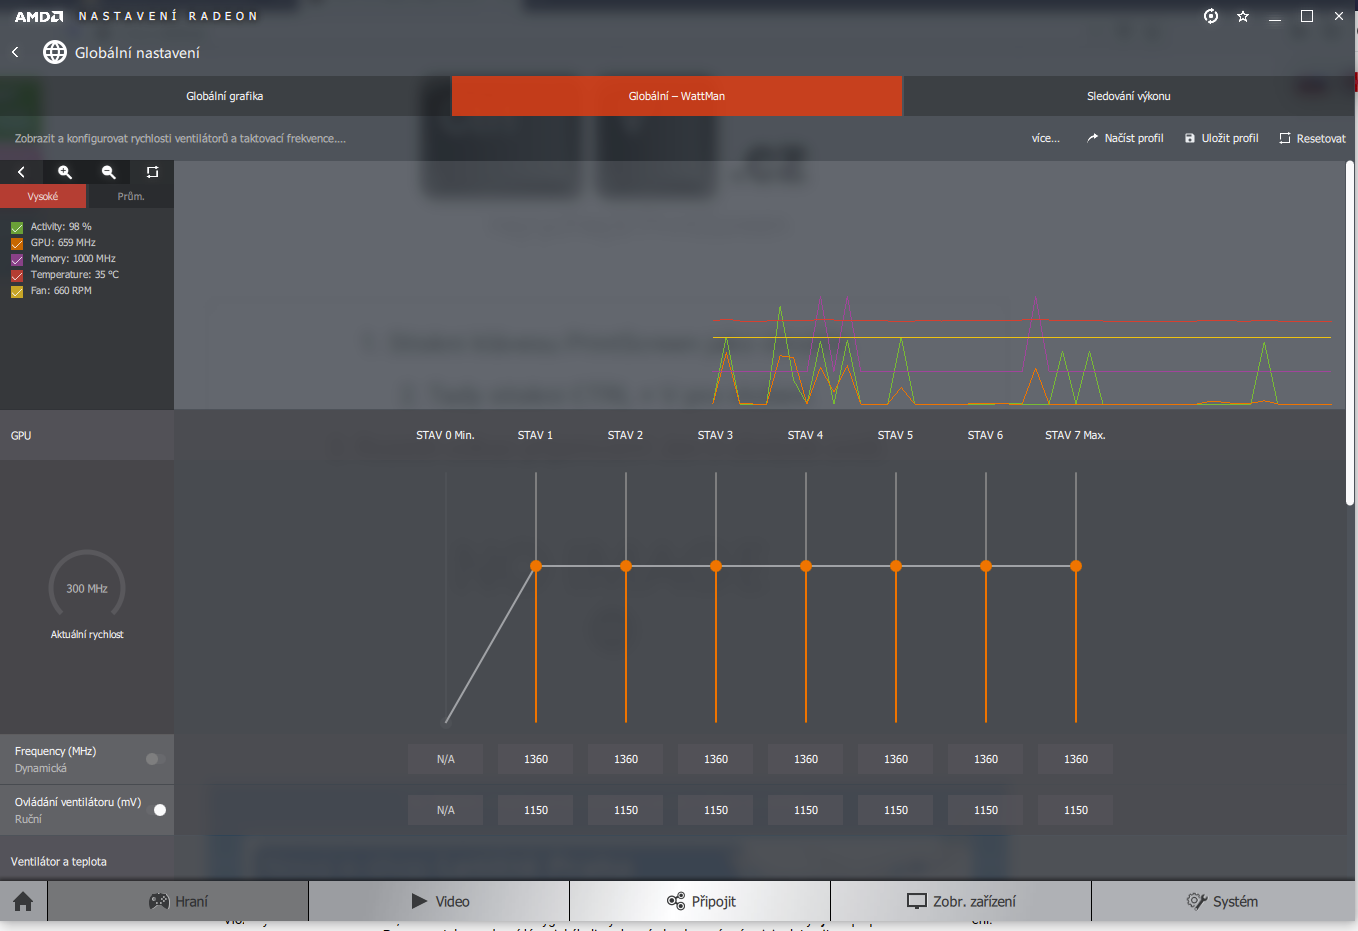Click the STAV 4 slider handle
Viewport: 1358px width, 931px height.
pos(806,566)
